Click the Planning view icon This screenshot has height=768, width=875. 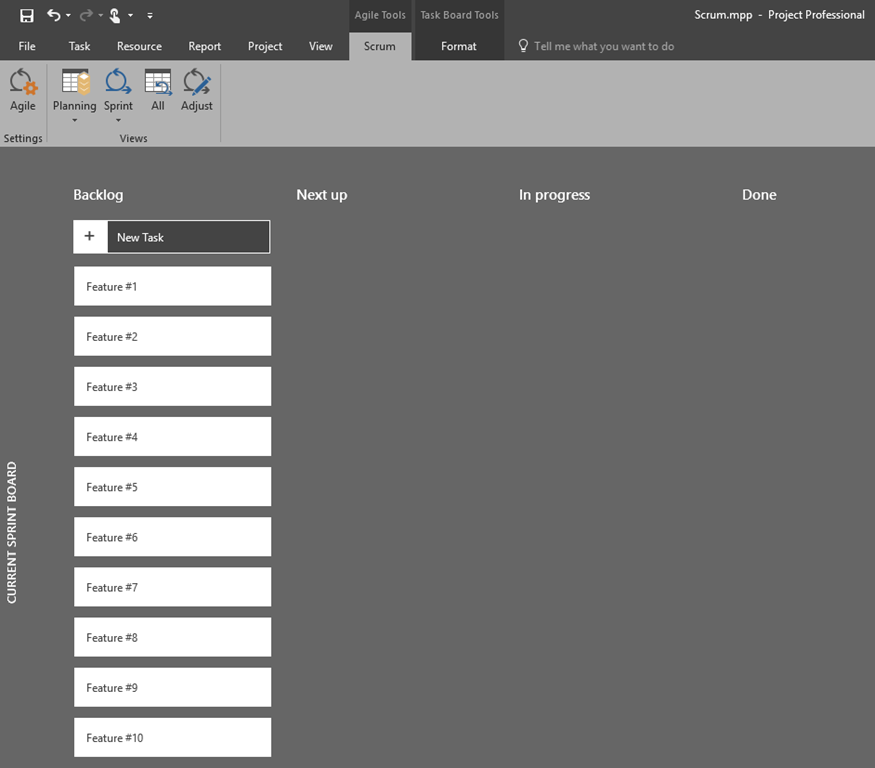[x=75, y=83]
